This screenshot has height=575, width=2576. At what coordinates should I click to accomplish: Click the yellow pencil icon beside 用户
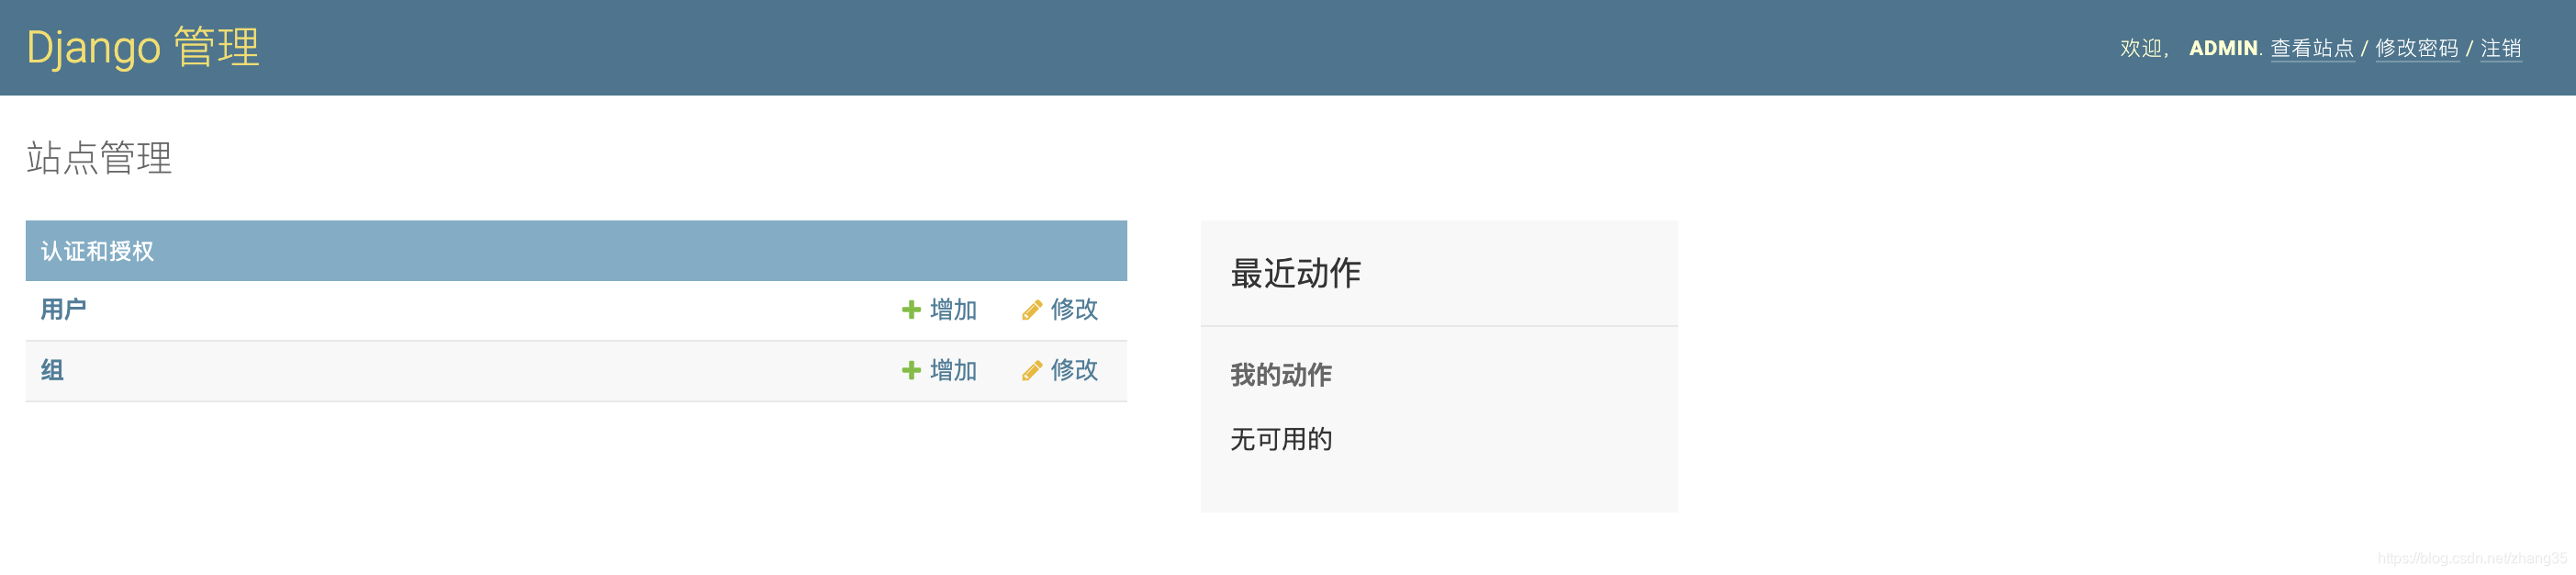[1032, 310]
